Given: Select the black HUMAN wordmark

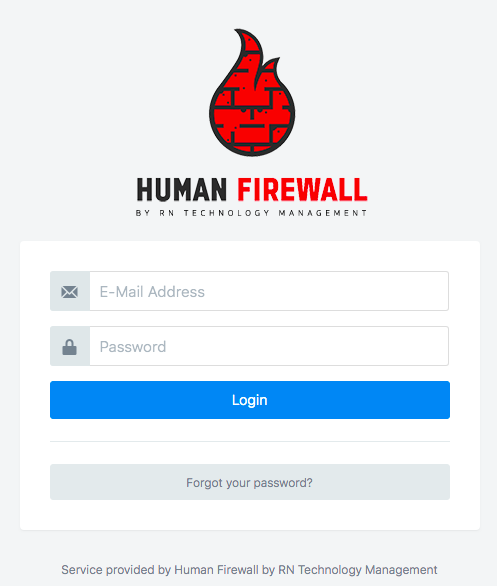Looking at the screenshot, I should click(182, 189).
